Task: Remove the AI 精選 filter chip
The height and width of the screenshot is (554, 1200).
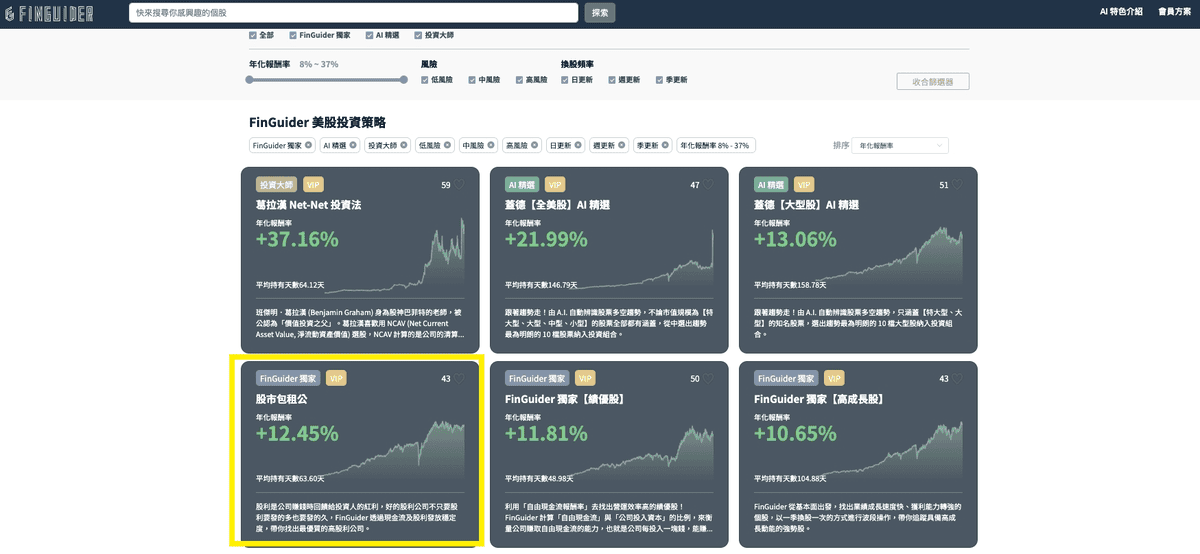Action: point(353,145)
